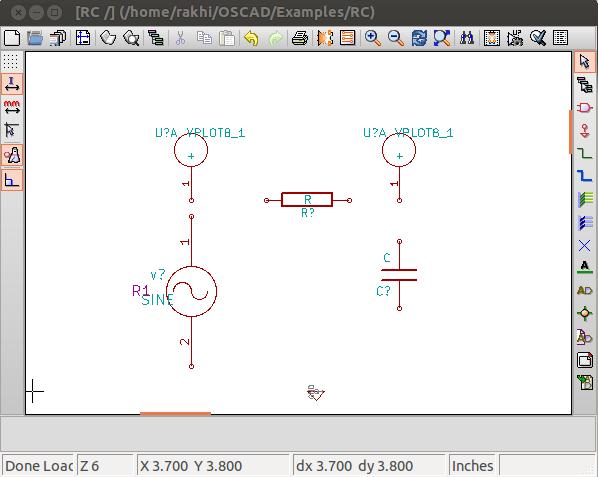Select the Place wire tool

585,153
